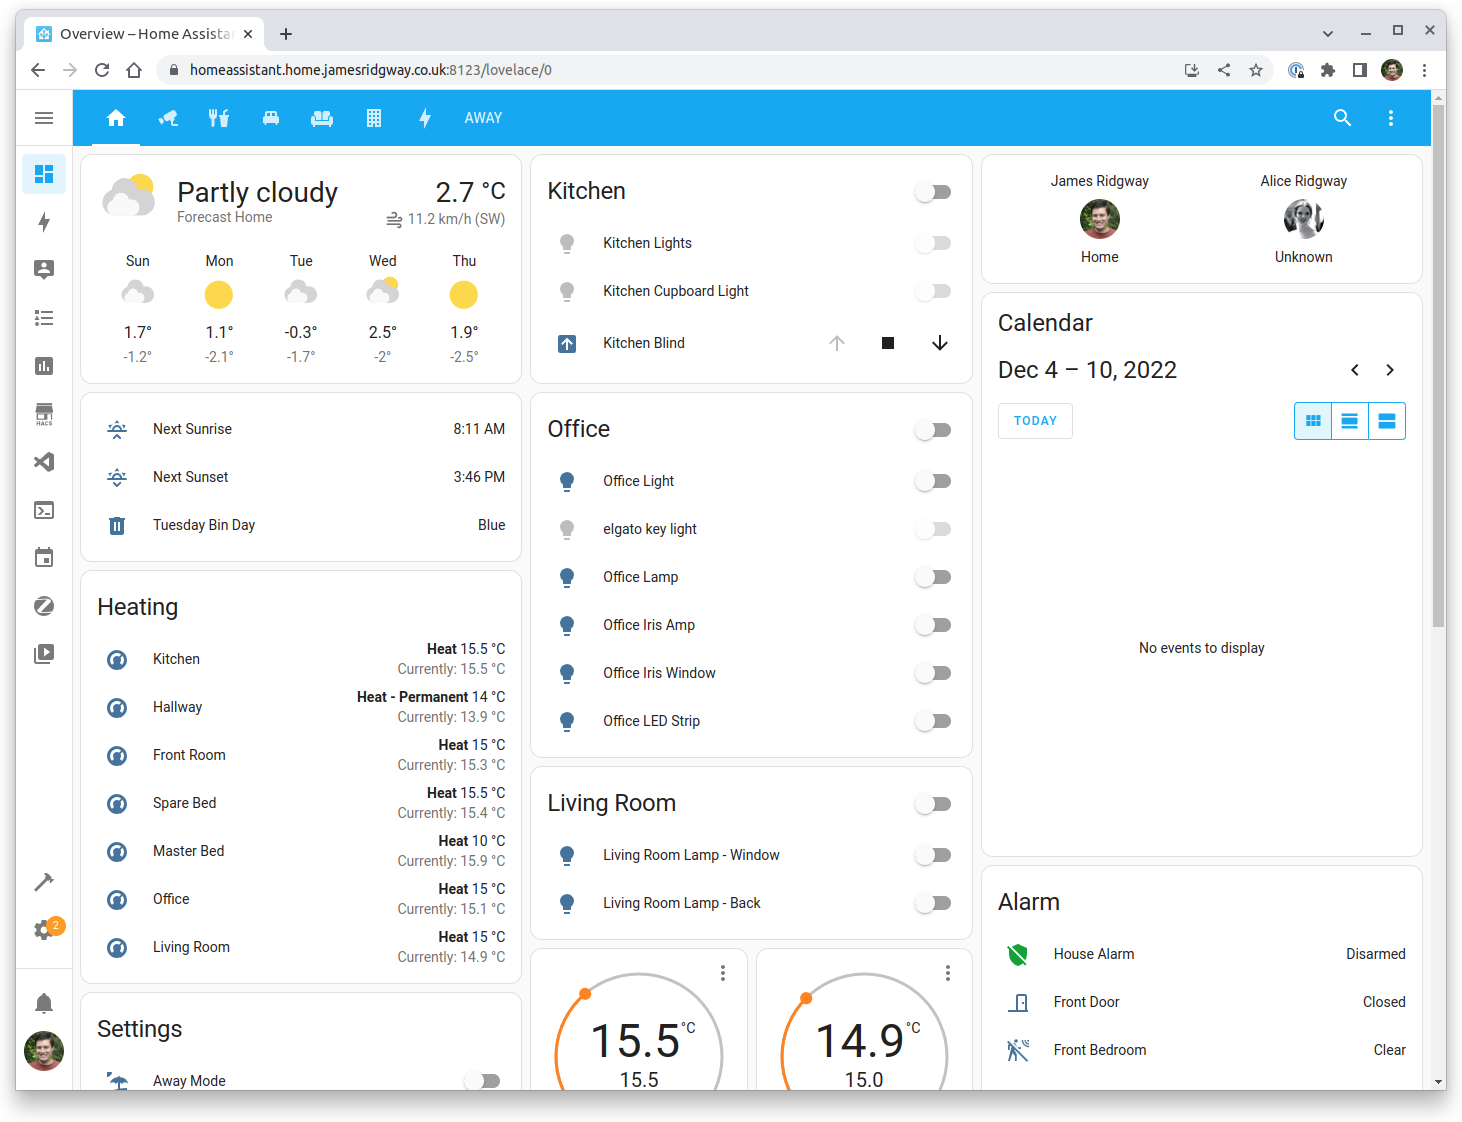
Task: Open the History panel from the sidebar
Action: tap(44, 365)
